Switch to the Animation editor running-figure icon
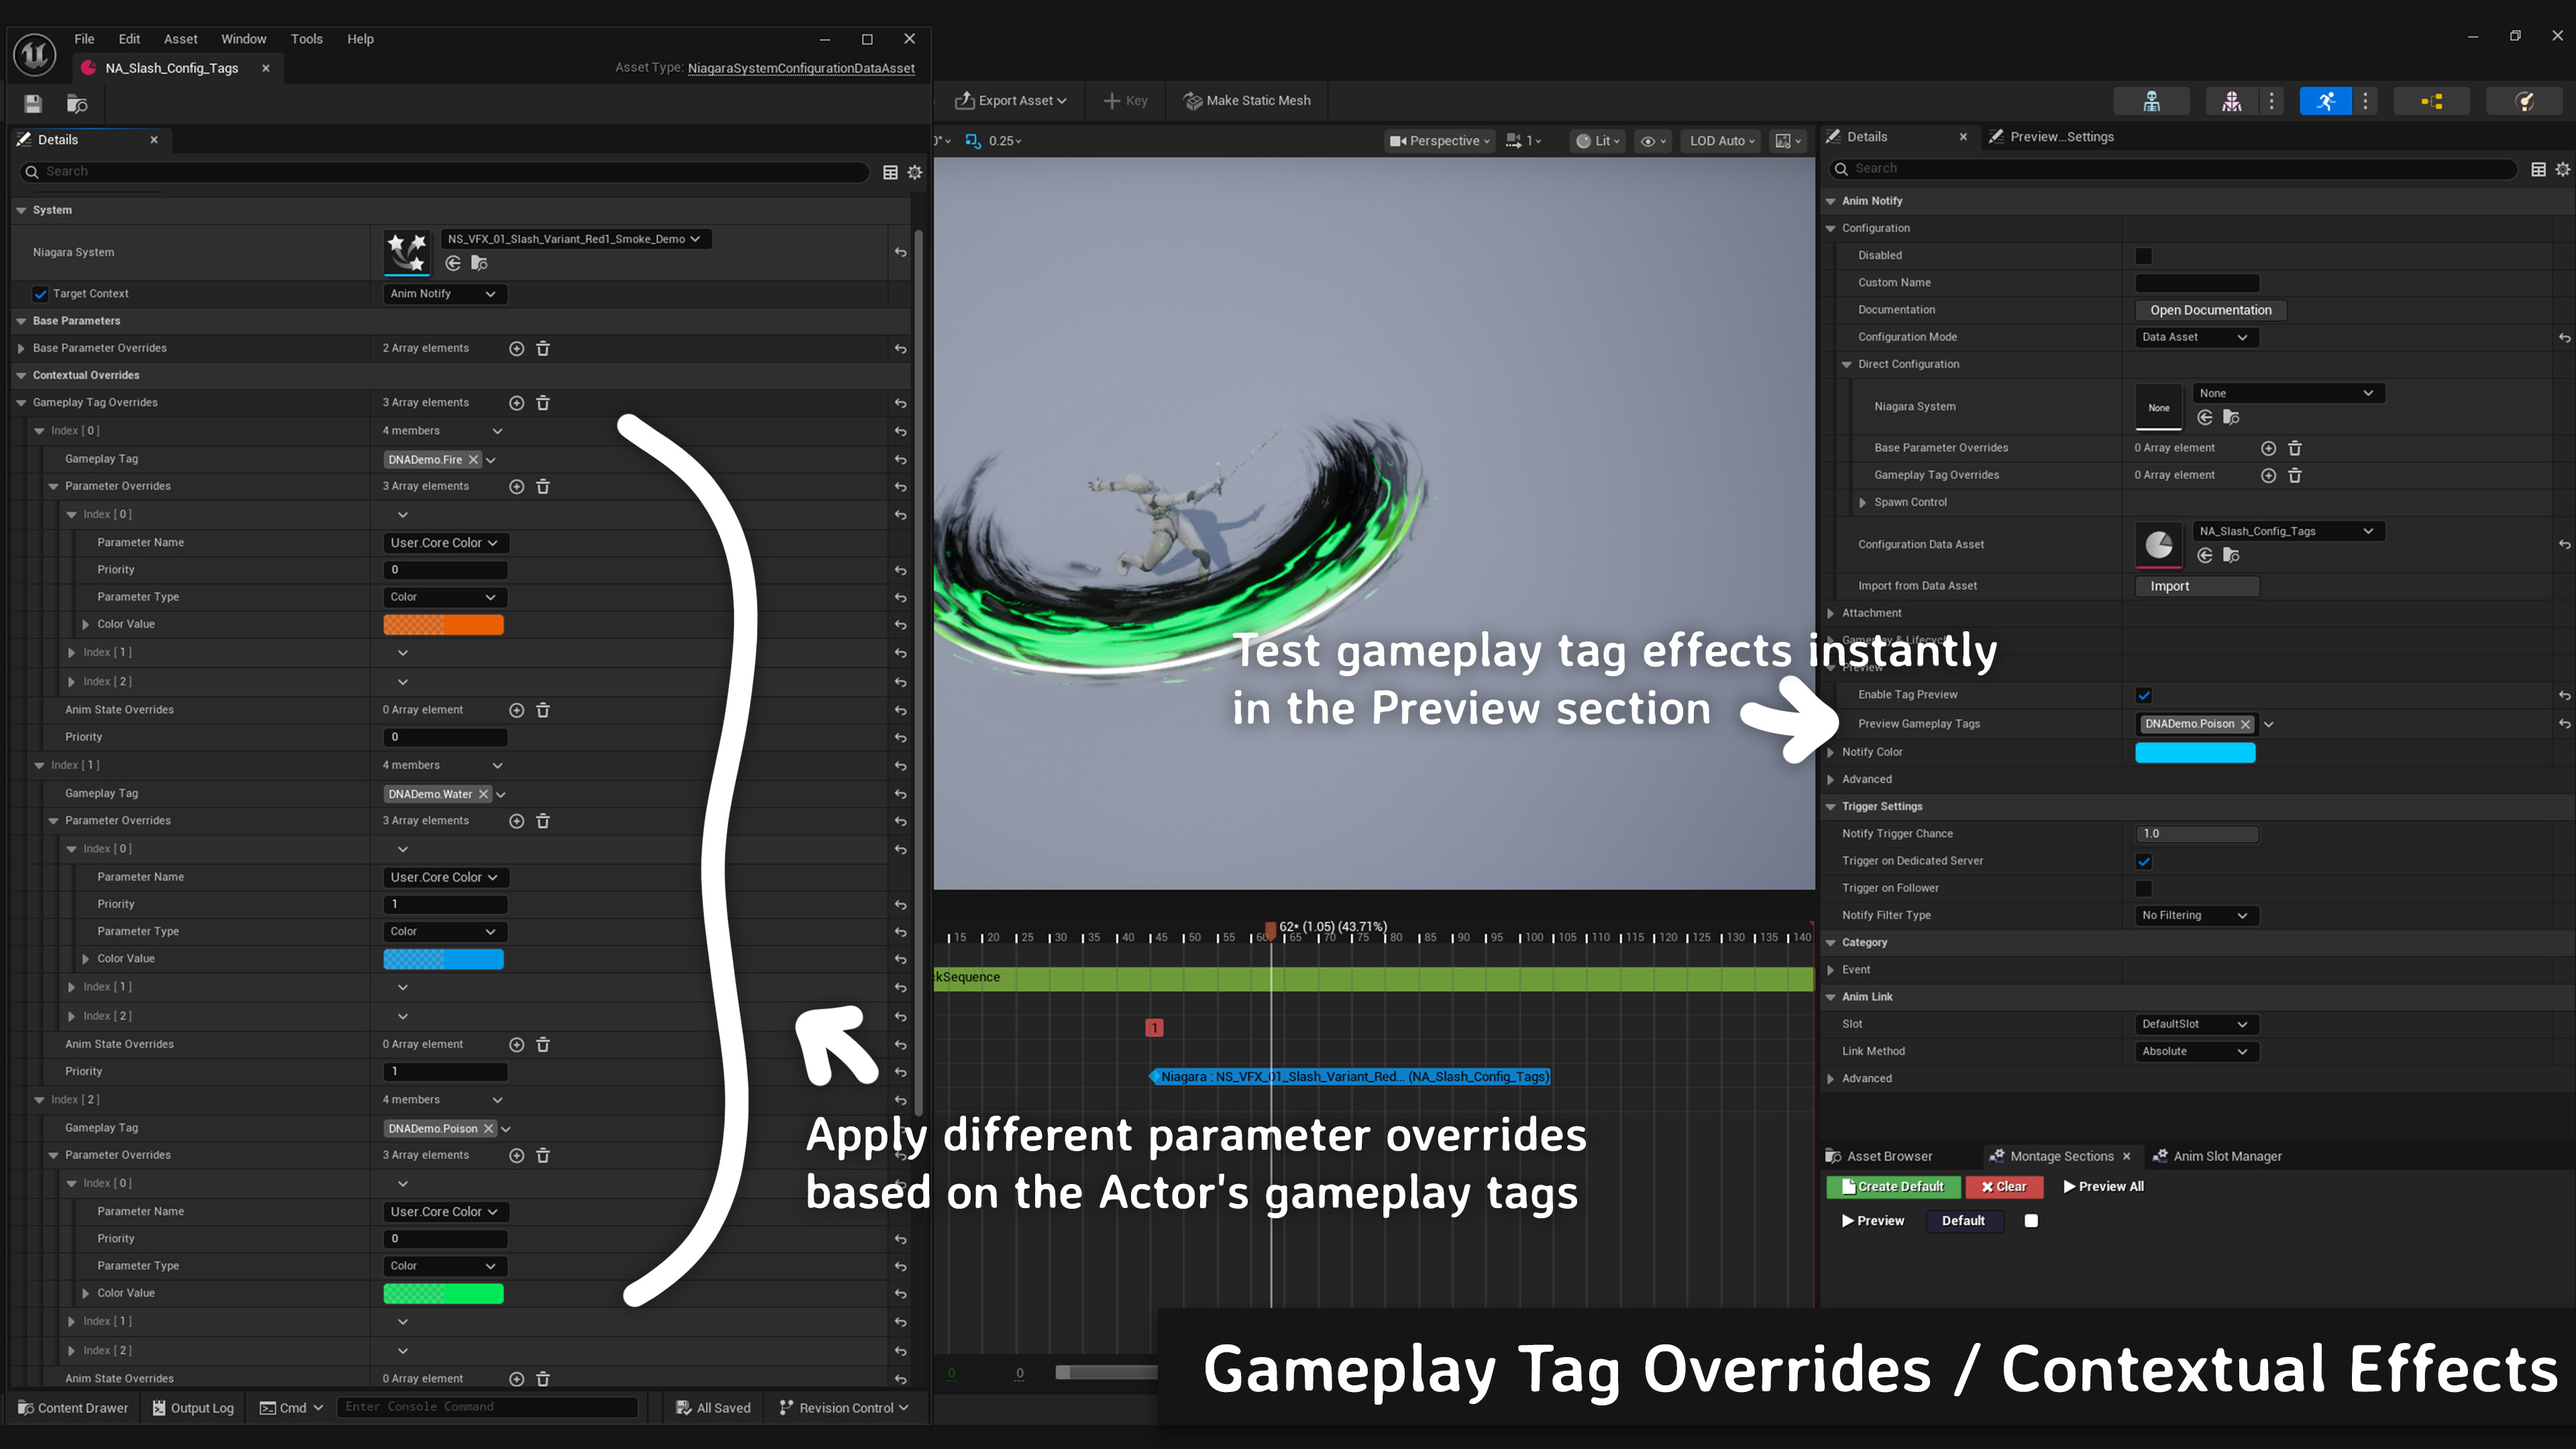The width and height of the screenshot is (2576, 1449). pyautogui.click(x=2326, y=101)
